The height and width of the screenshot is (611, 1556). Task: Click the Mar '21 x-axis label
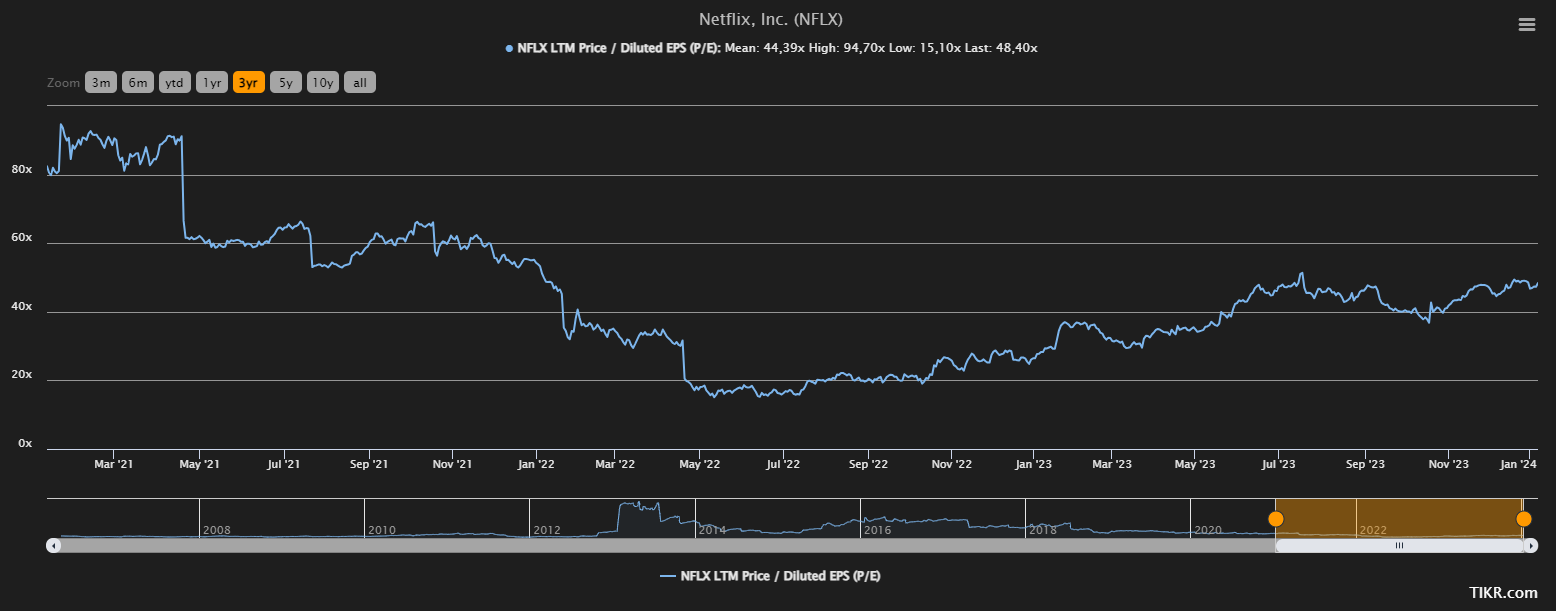pos(113,464)
